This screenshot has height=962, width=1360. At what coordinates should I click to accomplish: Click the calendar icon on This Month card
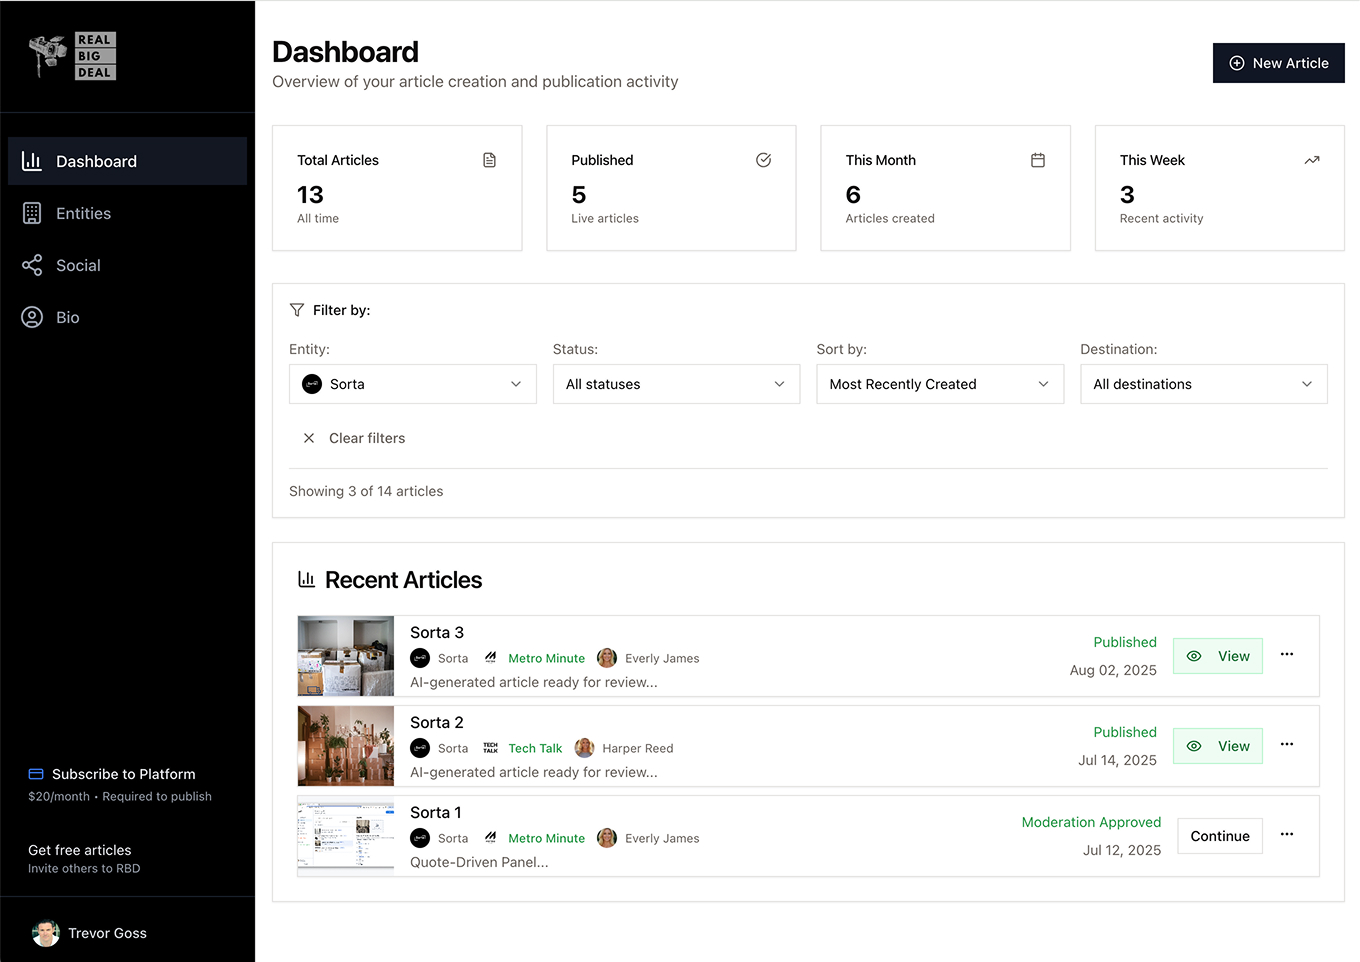[x=1037, y=160]
